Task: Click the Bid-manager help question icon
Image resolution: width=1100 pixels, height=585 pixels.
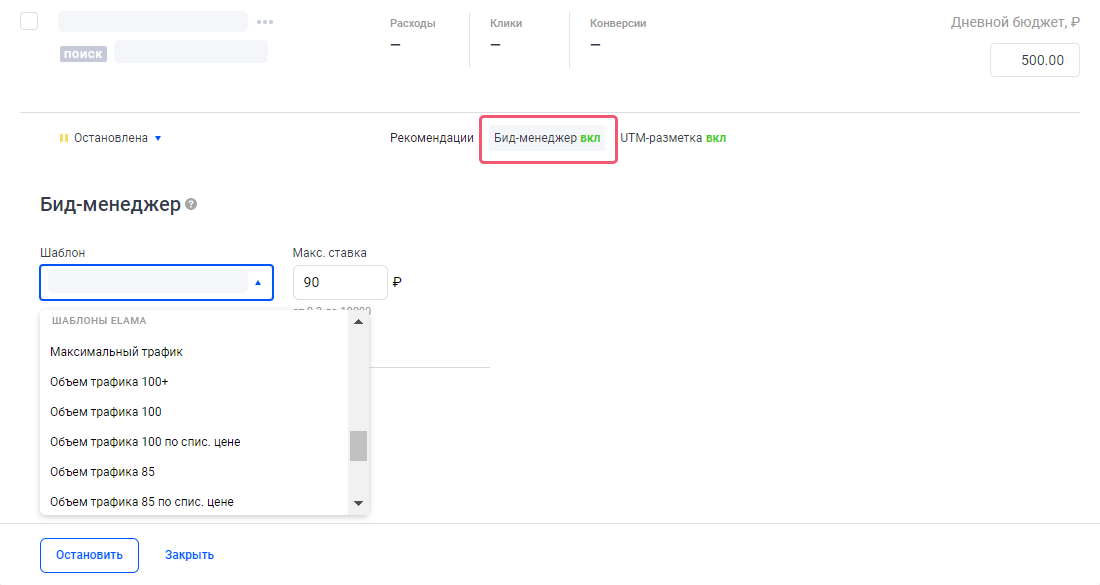Action: click(x=191, y=204)
